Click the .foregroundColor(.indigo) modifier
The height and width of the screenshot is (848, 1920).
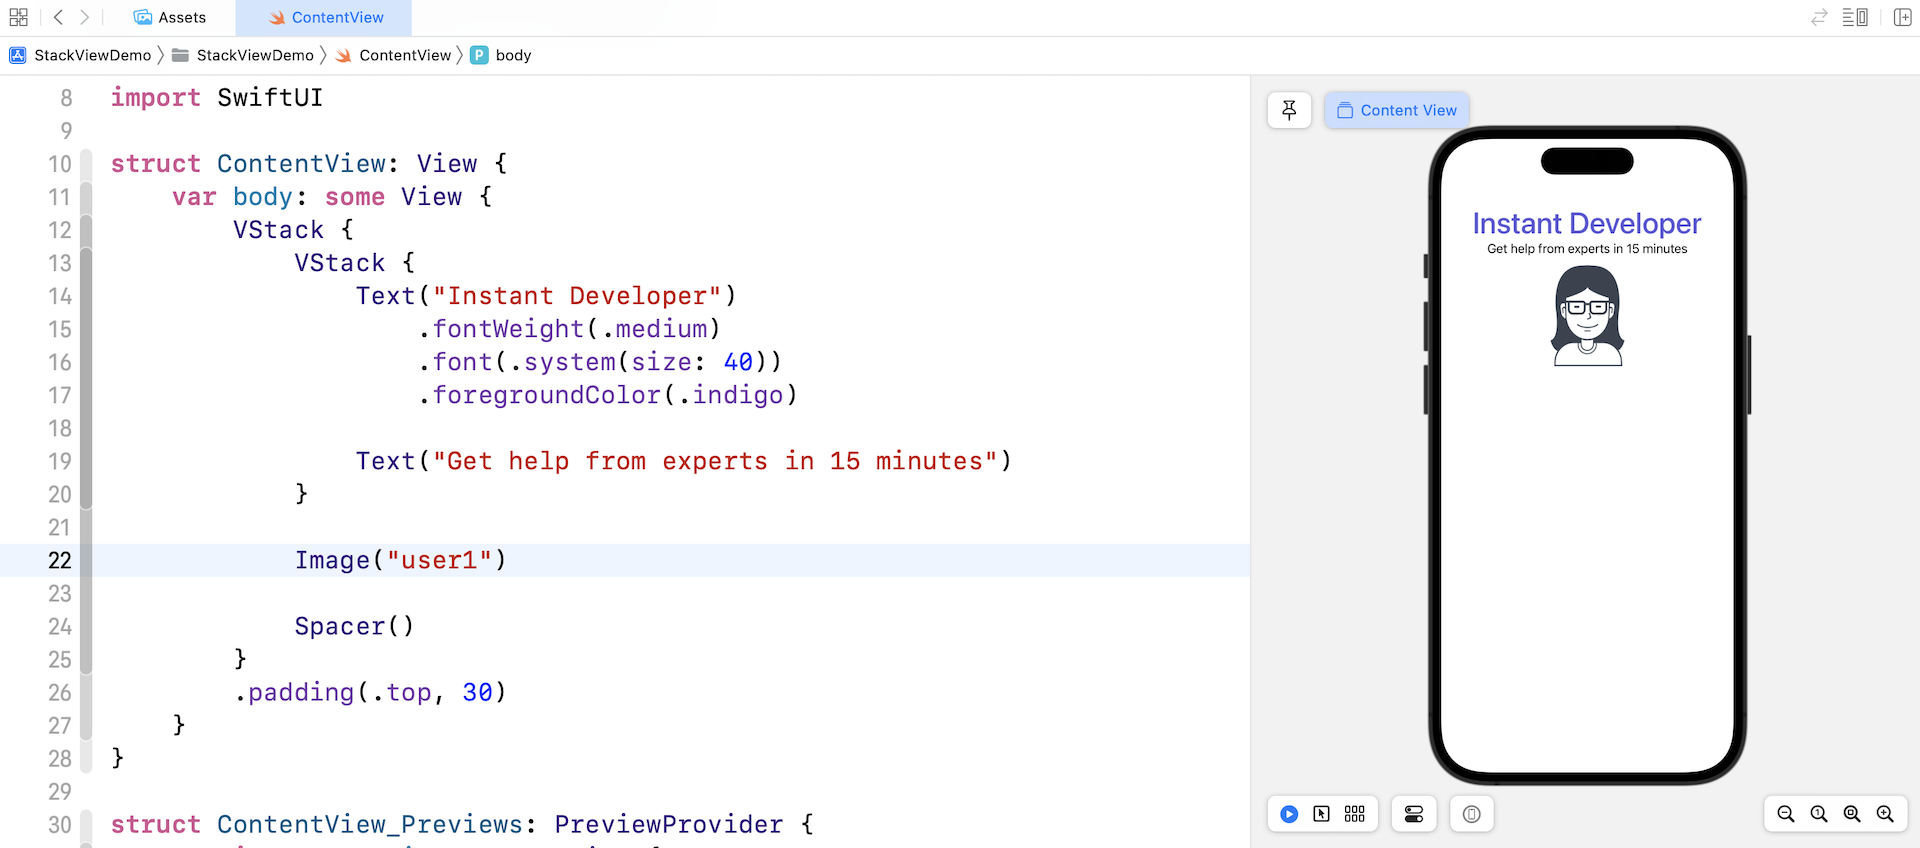608,395
